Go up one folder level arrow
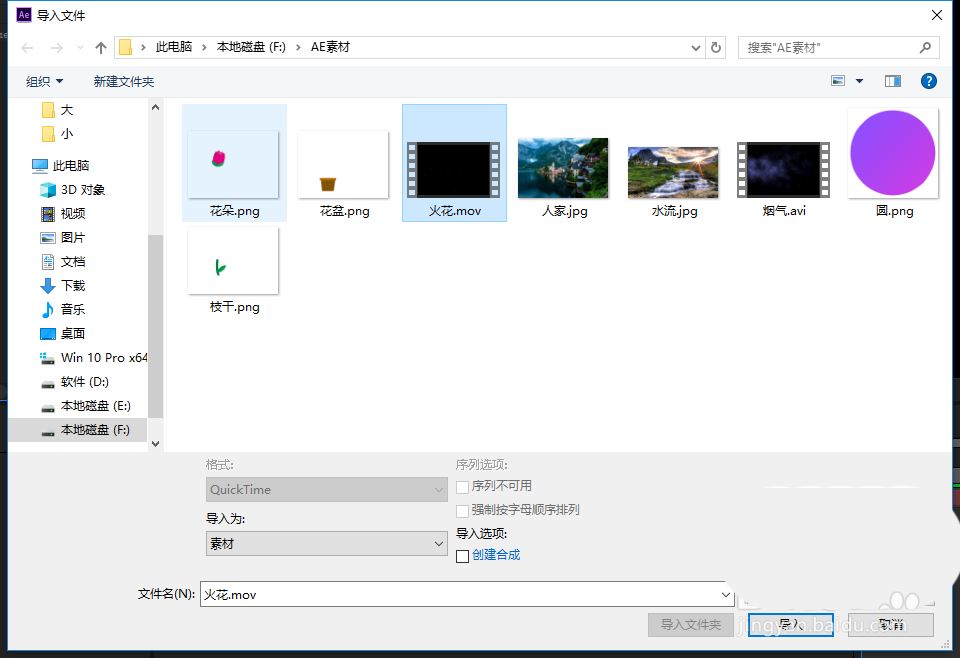Viewport: 960px width, 658px height. [101, 47]
